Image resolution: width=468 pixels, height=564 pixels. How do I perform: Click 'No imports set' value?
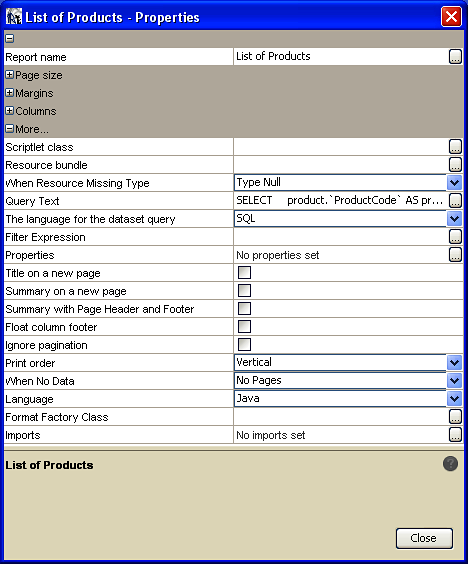click(x=271, y=435)
